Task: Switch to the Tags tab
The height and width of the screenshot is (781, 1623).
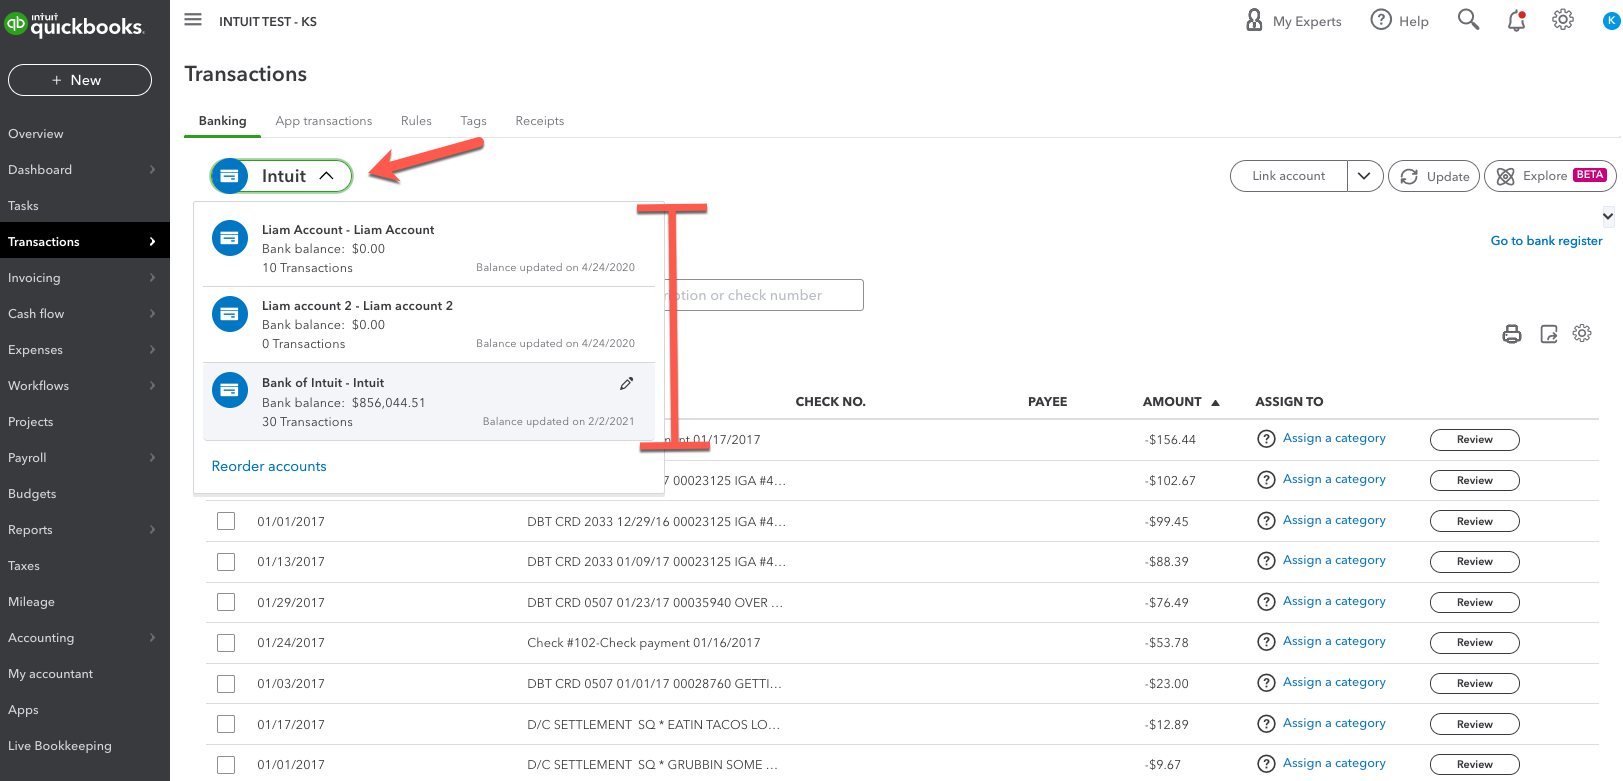Action: [x=473, y=121]
